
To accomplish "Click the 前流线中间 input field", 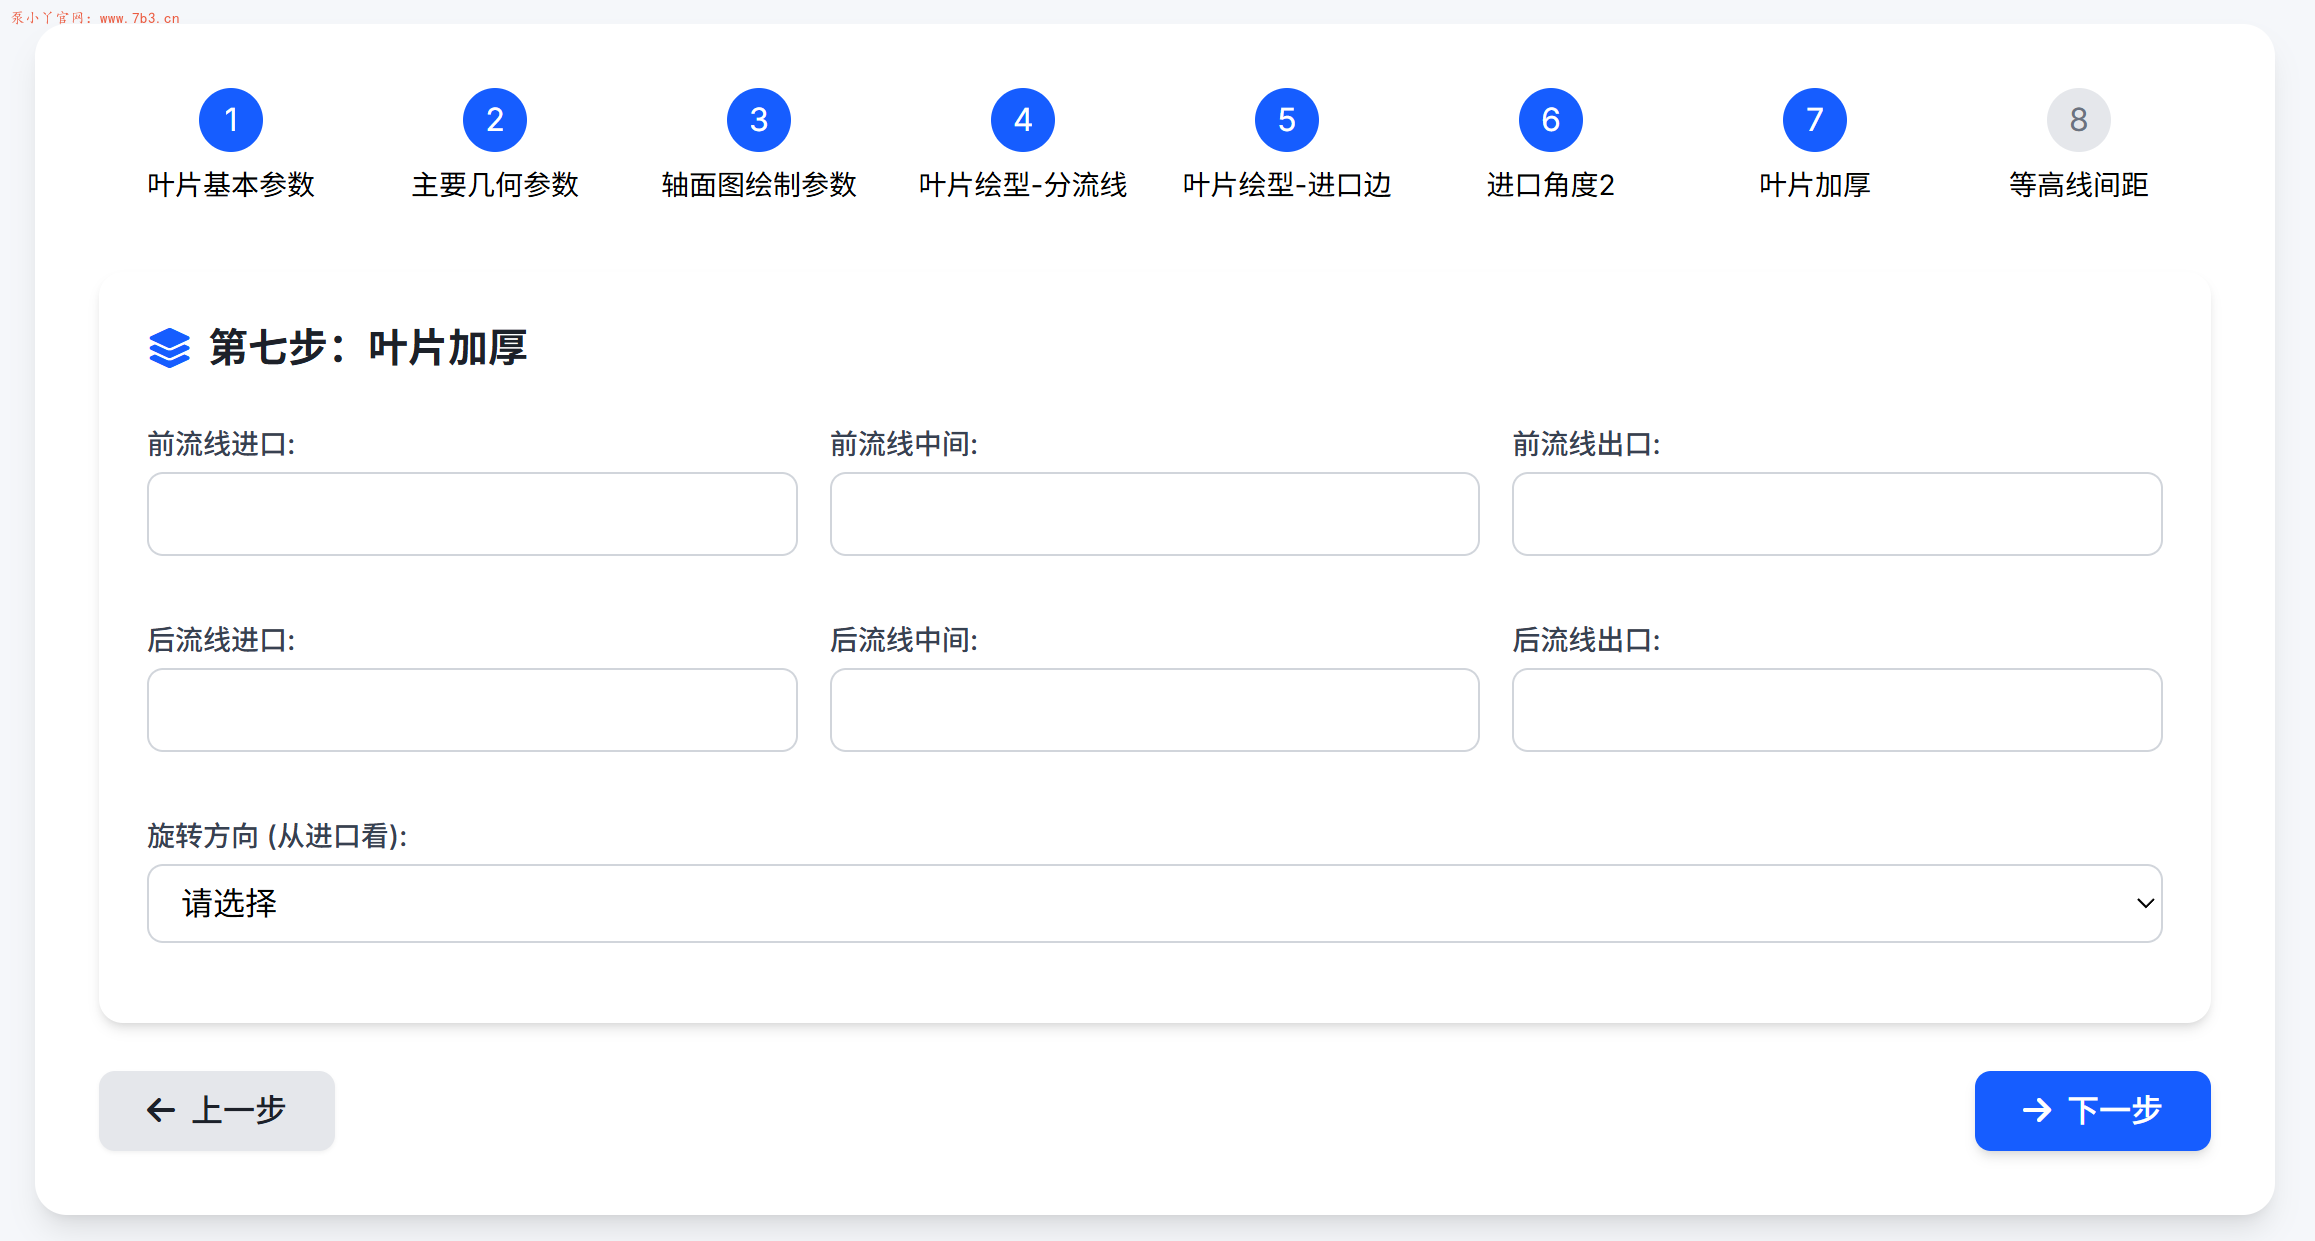I will pos(1155,514).
